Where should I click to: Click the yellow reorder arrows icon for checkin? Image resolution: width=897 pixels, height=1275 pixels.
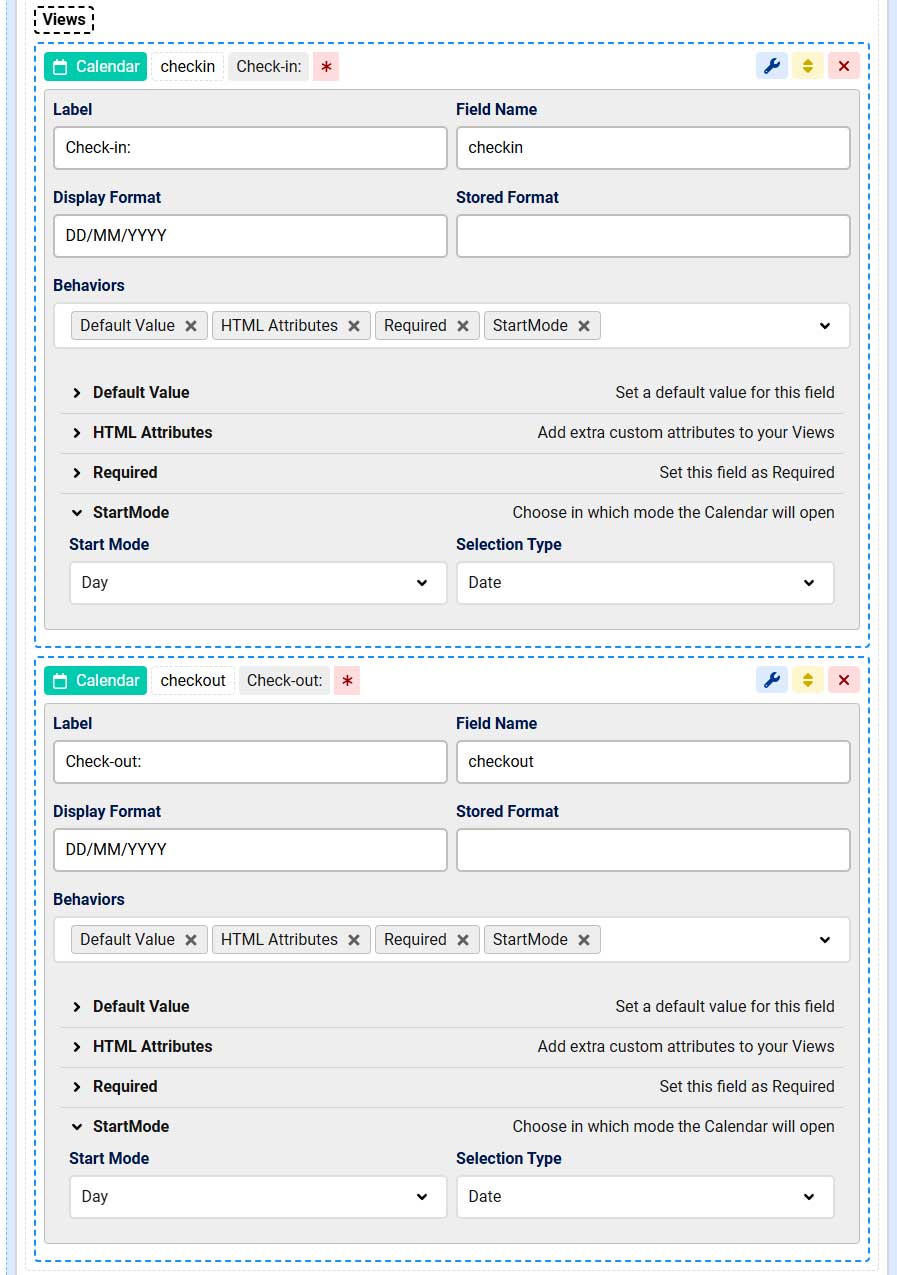click(807, 67)
